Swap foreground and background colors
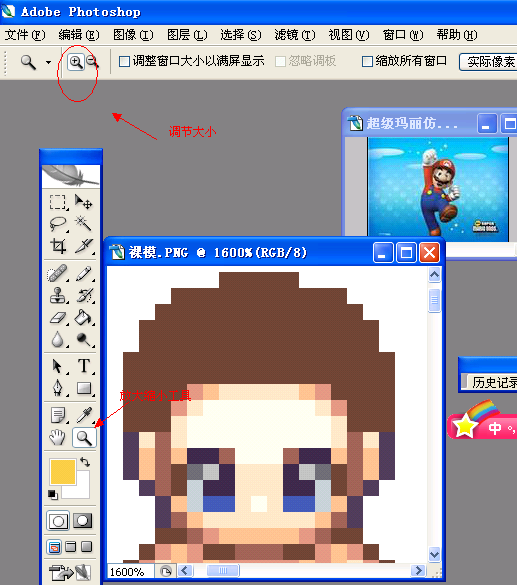The height and width of the screenshot is (585, 517). click(x=85, y=462)
